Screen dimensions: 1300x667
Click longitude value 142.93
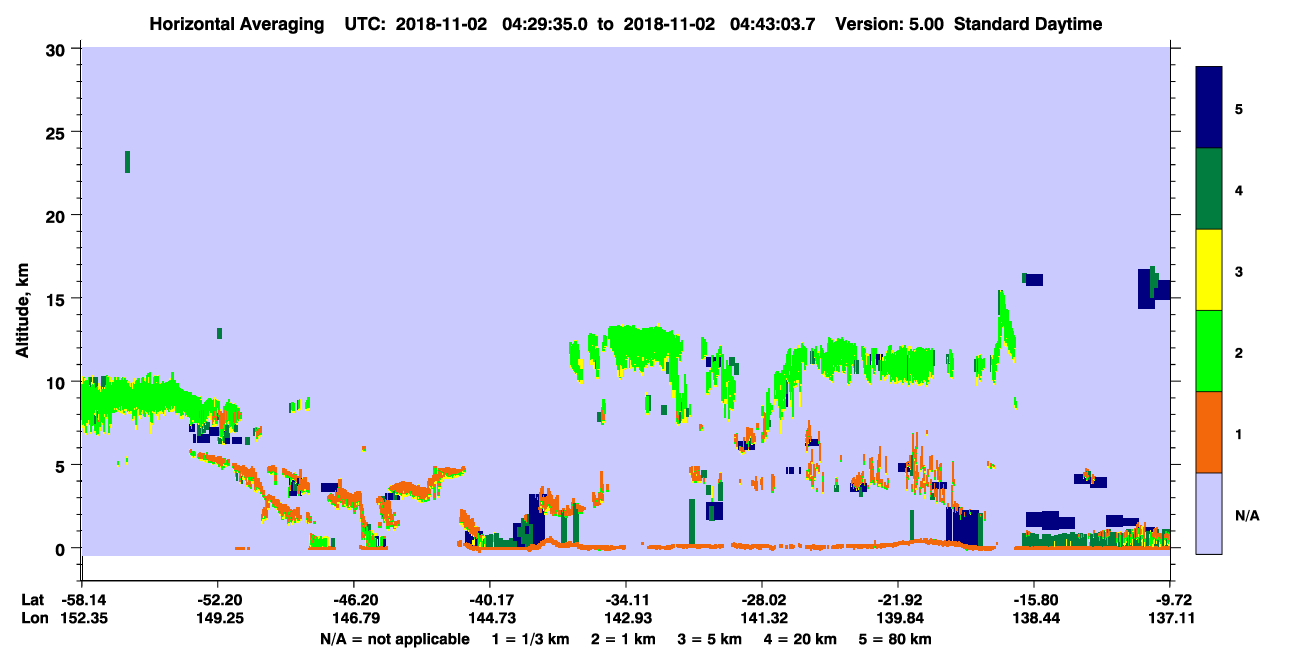626,619
